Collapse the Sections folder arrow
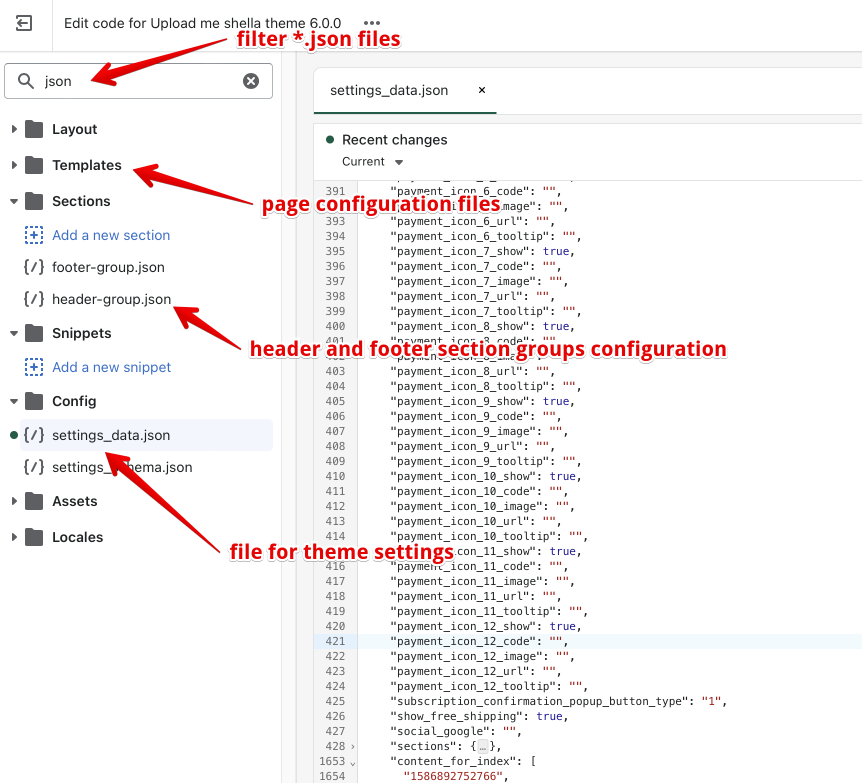Screen dimensions: 862x783 [14, 201]
